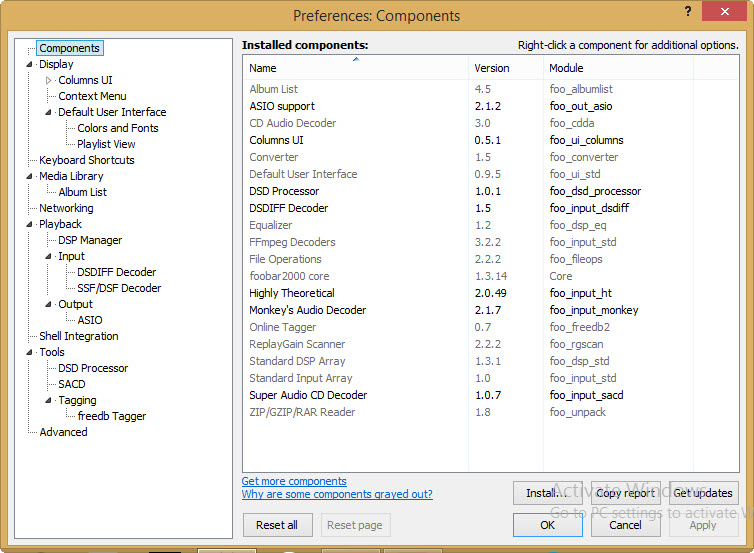Open the Context Menu preferences page

92,96
